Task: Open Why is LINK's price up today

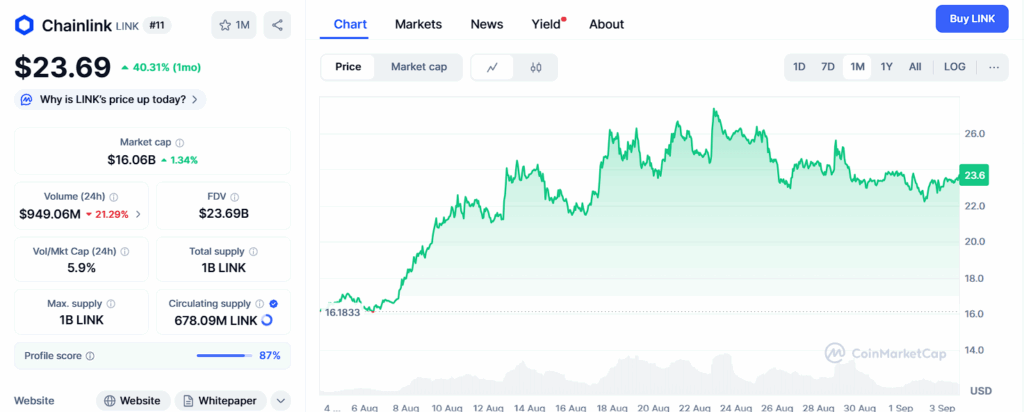Action: 110,99
